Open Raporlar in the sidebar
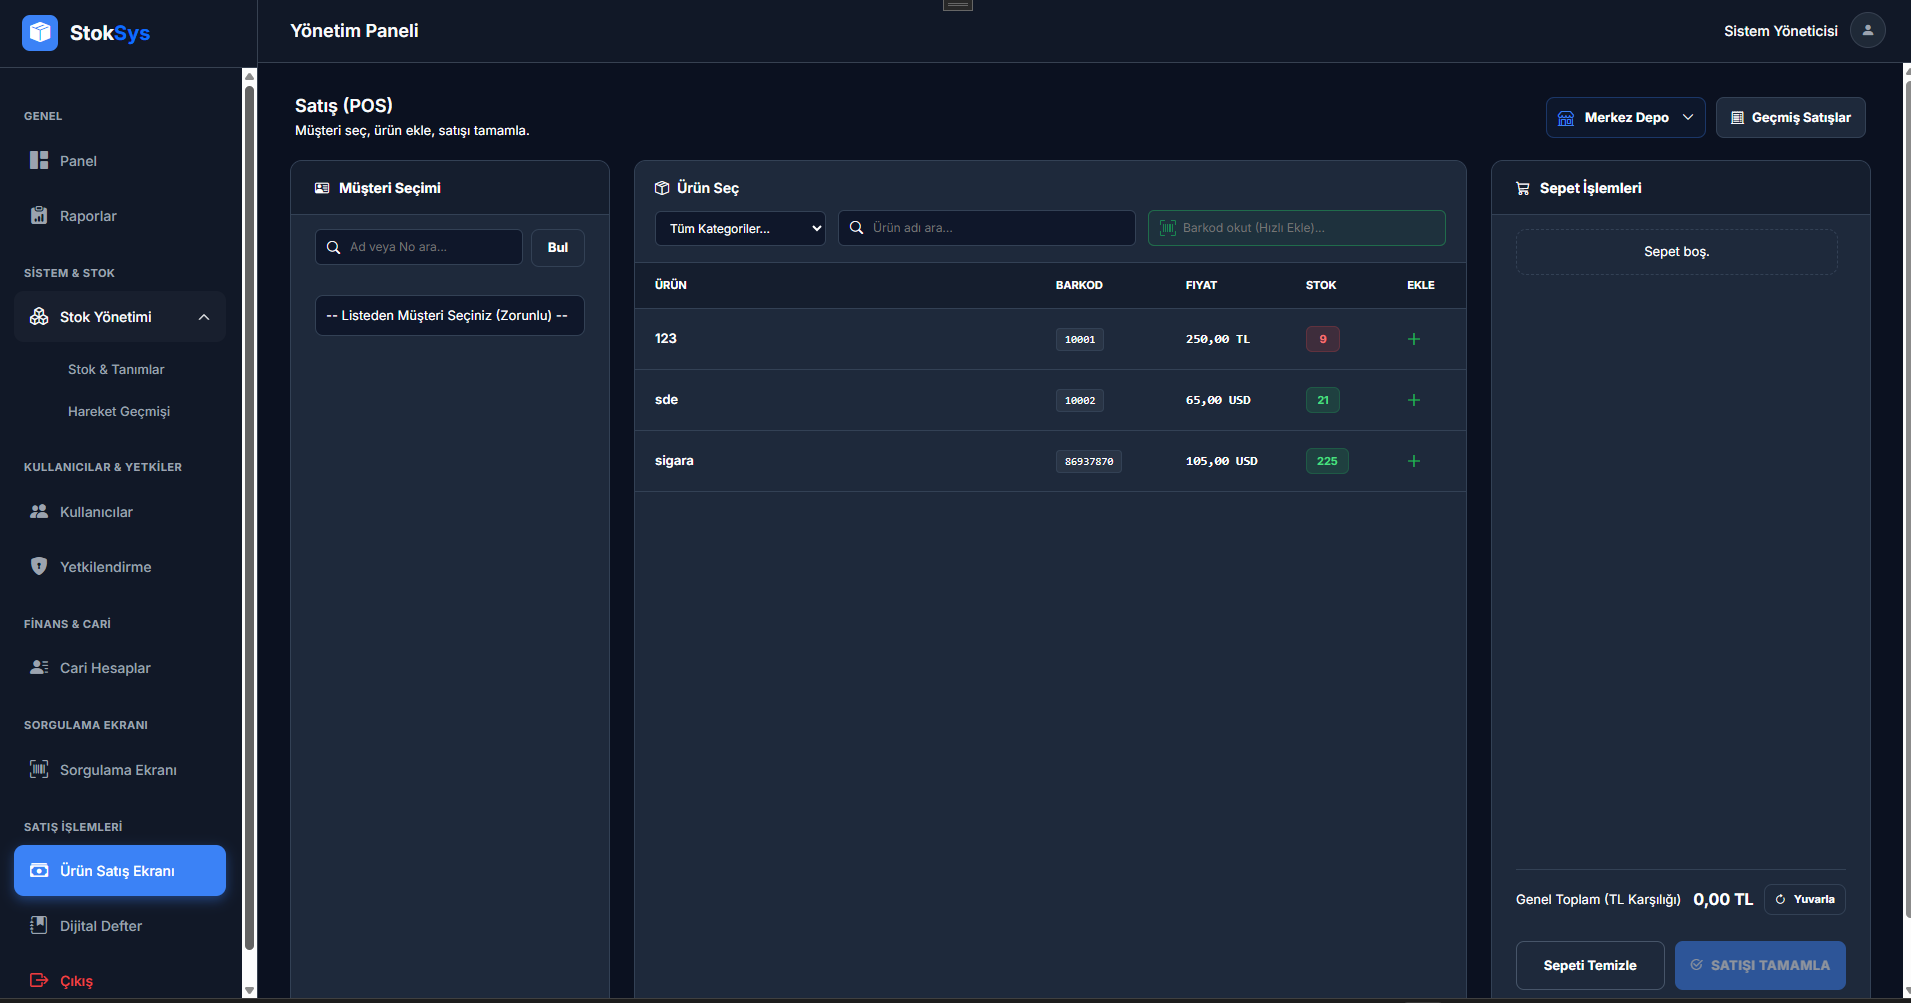The height and width of the screenshot is (1003, 1911). [88, 216]
